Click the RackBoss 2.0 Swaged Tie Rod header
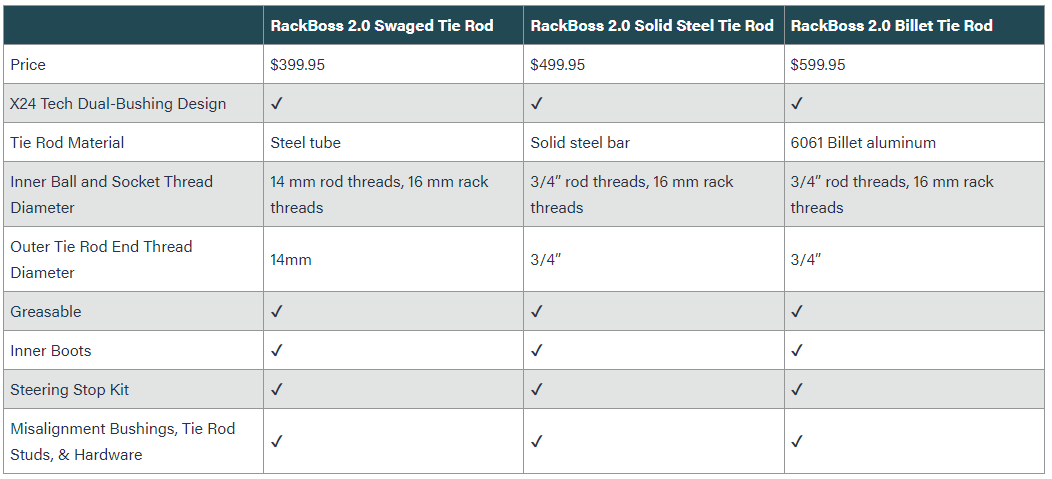The height and width of the screenshot is (479, 1052). pyautogui.click(x=382, y=25)
